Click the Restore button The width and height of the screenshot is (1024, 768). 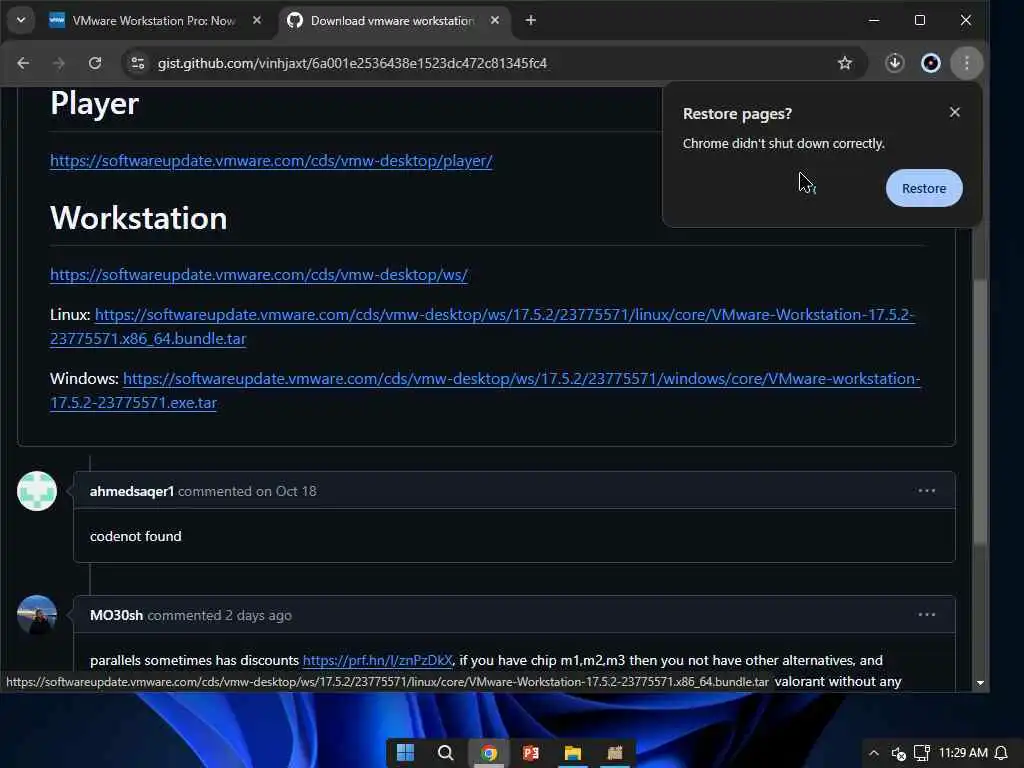[924, 188]
